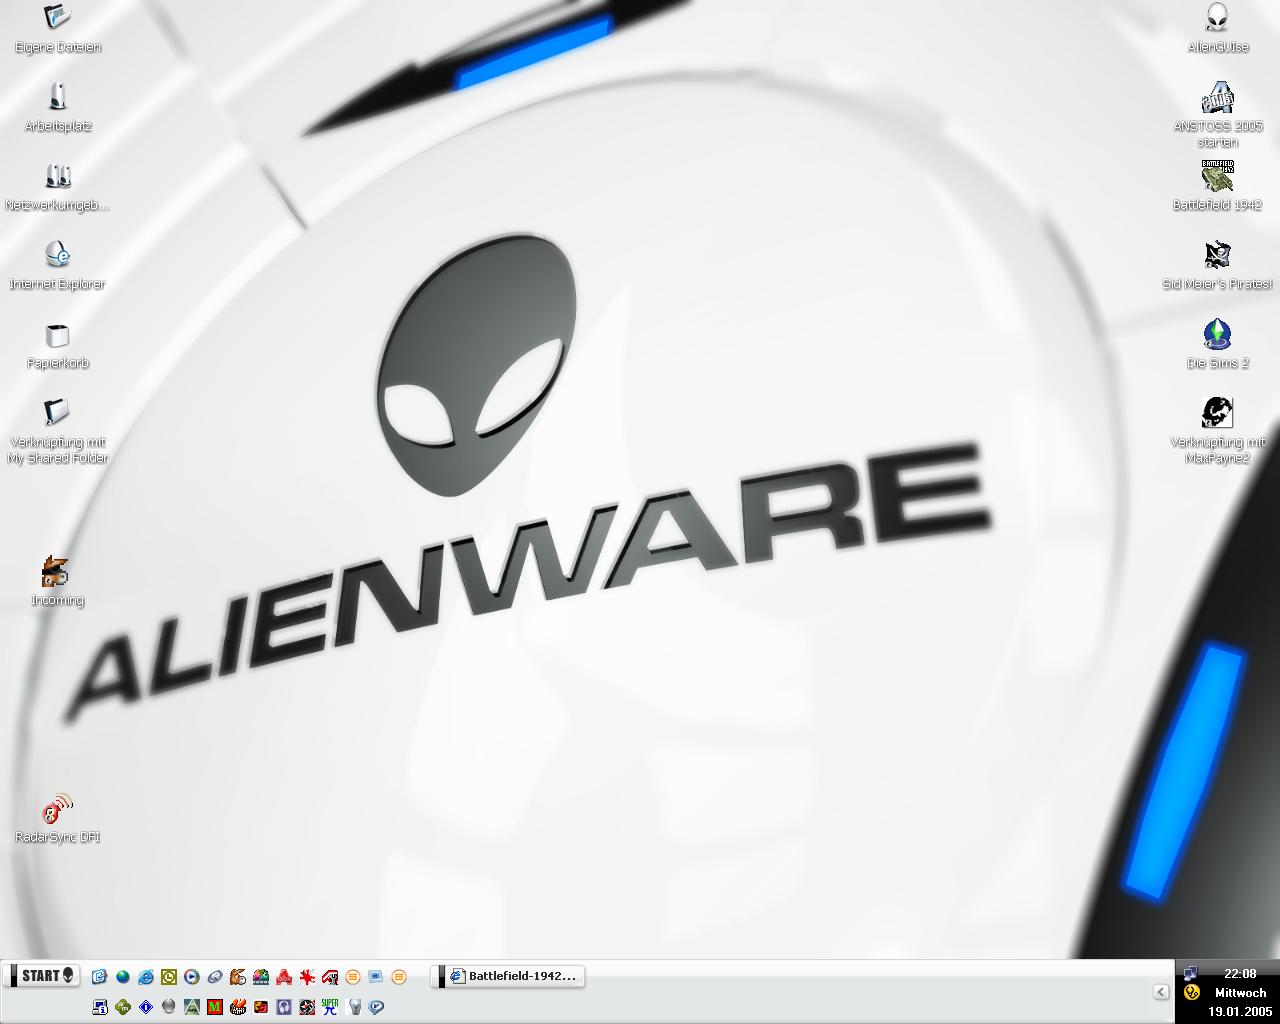Select the RadarSync DFI desktop icon

tap(58, 818)
